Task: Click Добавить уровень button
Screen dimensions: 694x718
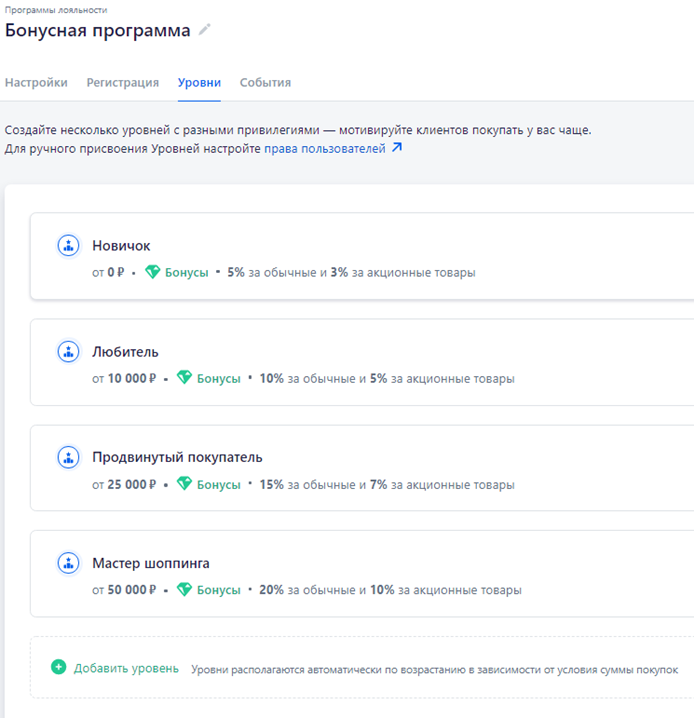Action: [126, 668]
